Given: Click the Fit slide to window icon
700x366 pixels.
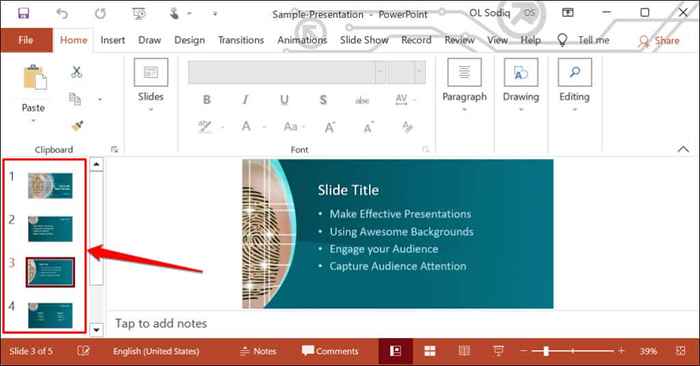Looking at the screenshot, I should [680, 351].
